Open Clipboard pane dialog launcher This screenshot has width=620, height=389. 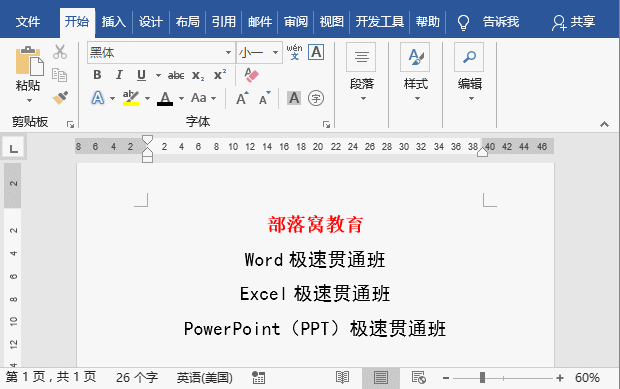[70, 125]
